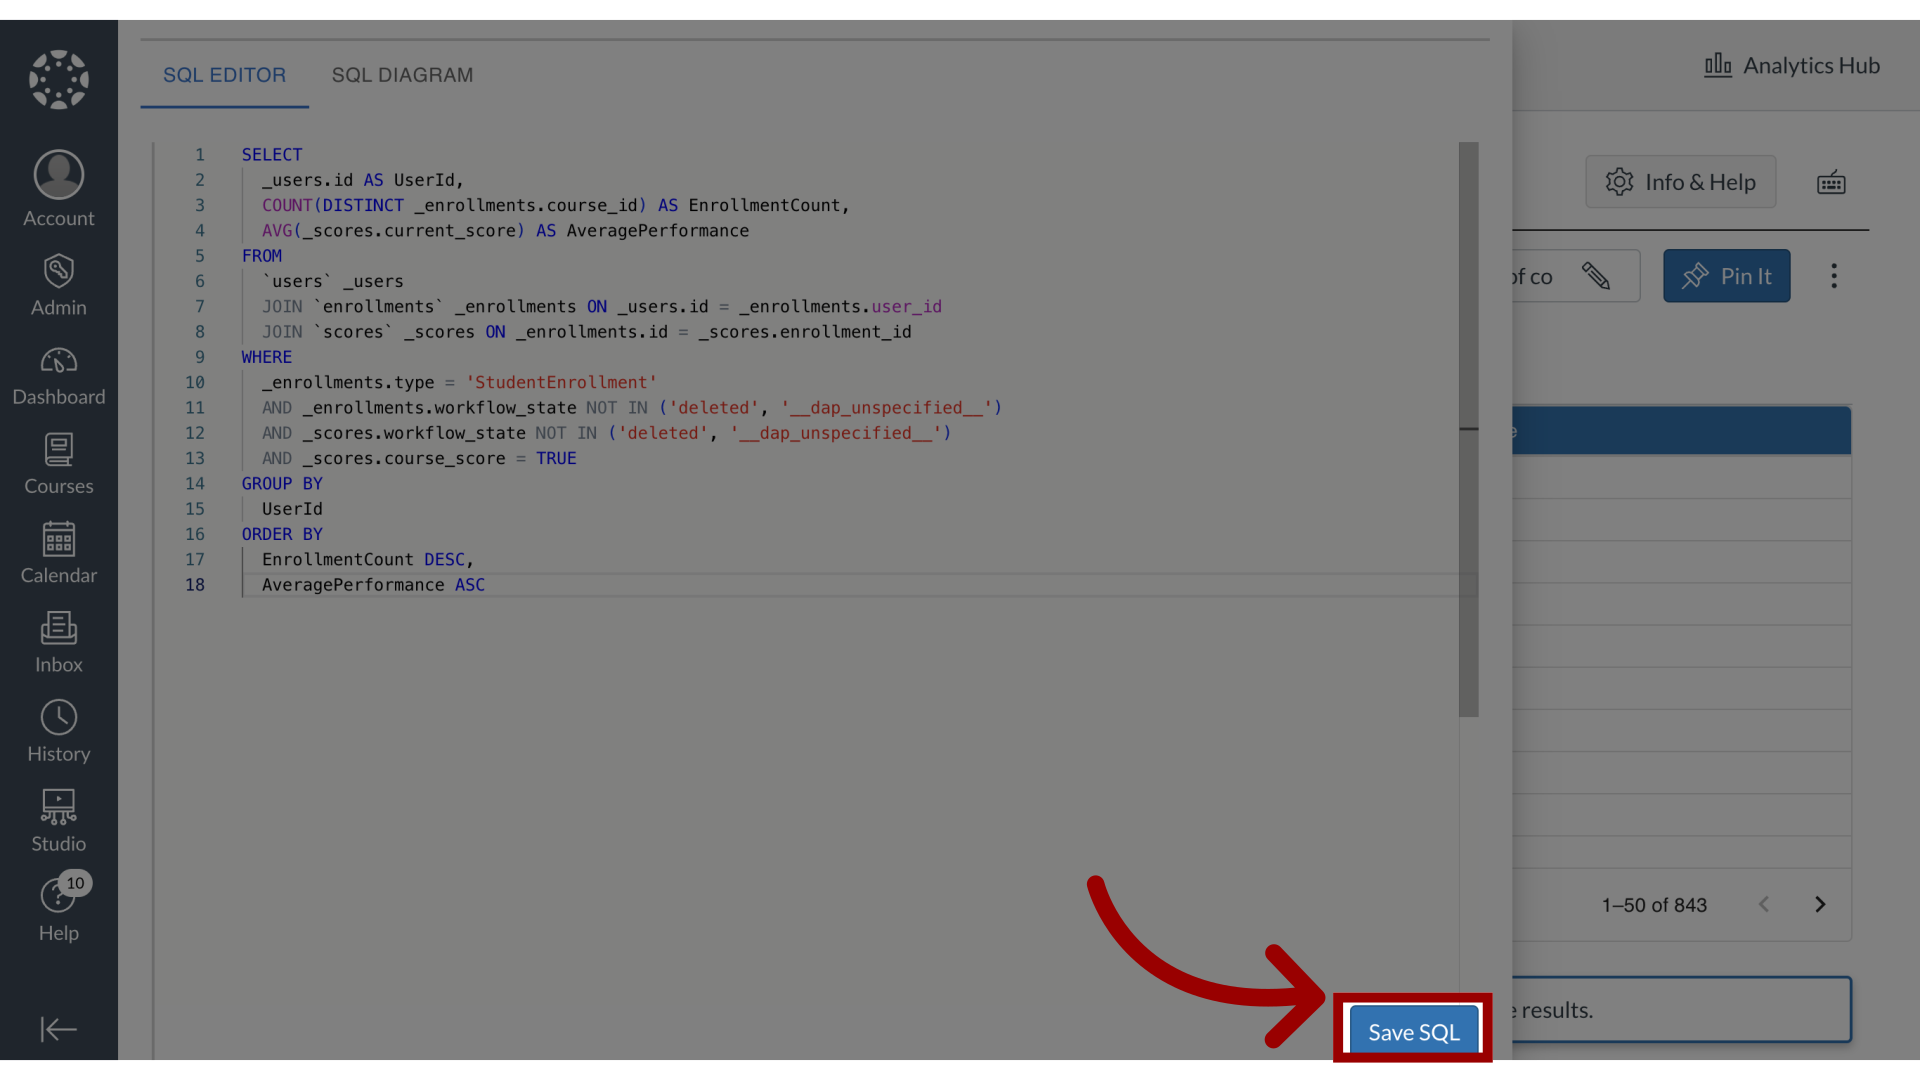Switch to SQL DIAGRAM tab
The width and height of the screenshot is (1920, 1080).
402,74
